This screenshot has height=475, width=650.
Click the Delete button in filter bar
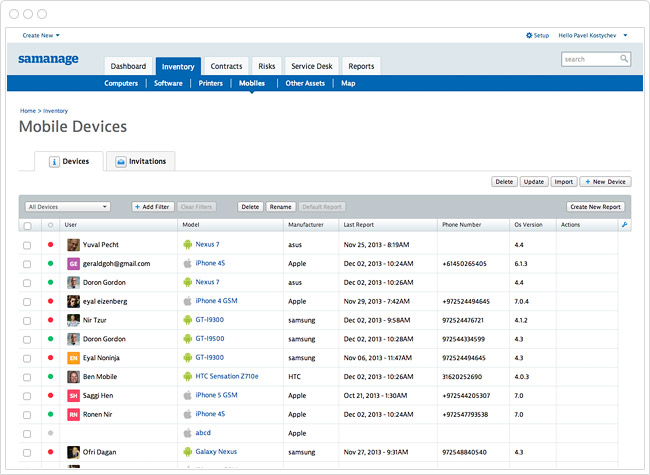[x=250, y=206]
